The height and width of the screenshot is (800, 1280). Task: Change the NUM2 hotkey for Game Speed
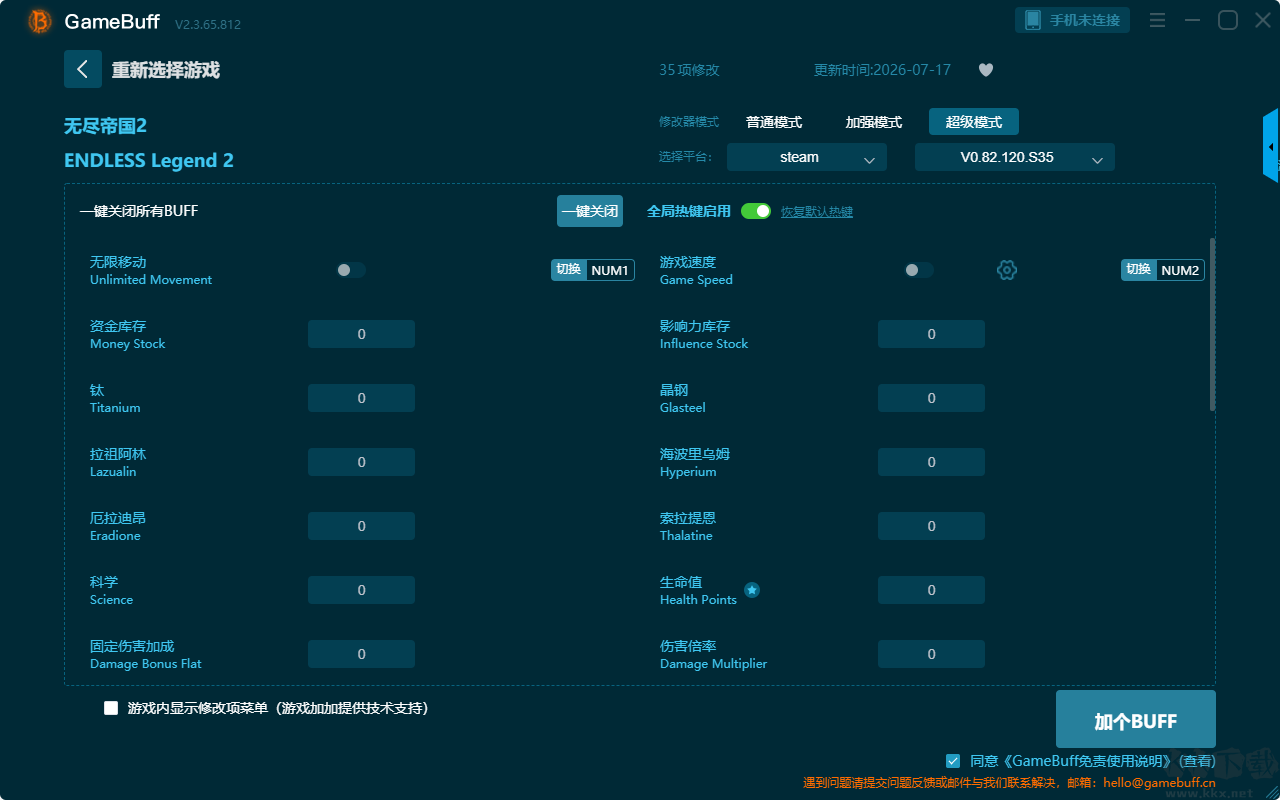pyautogui.click(x=1163, y=270)
